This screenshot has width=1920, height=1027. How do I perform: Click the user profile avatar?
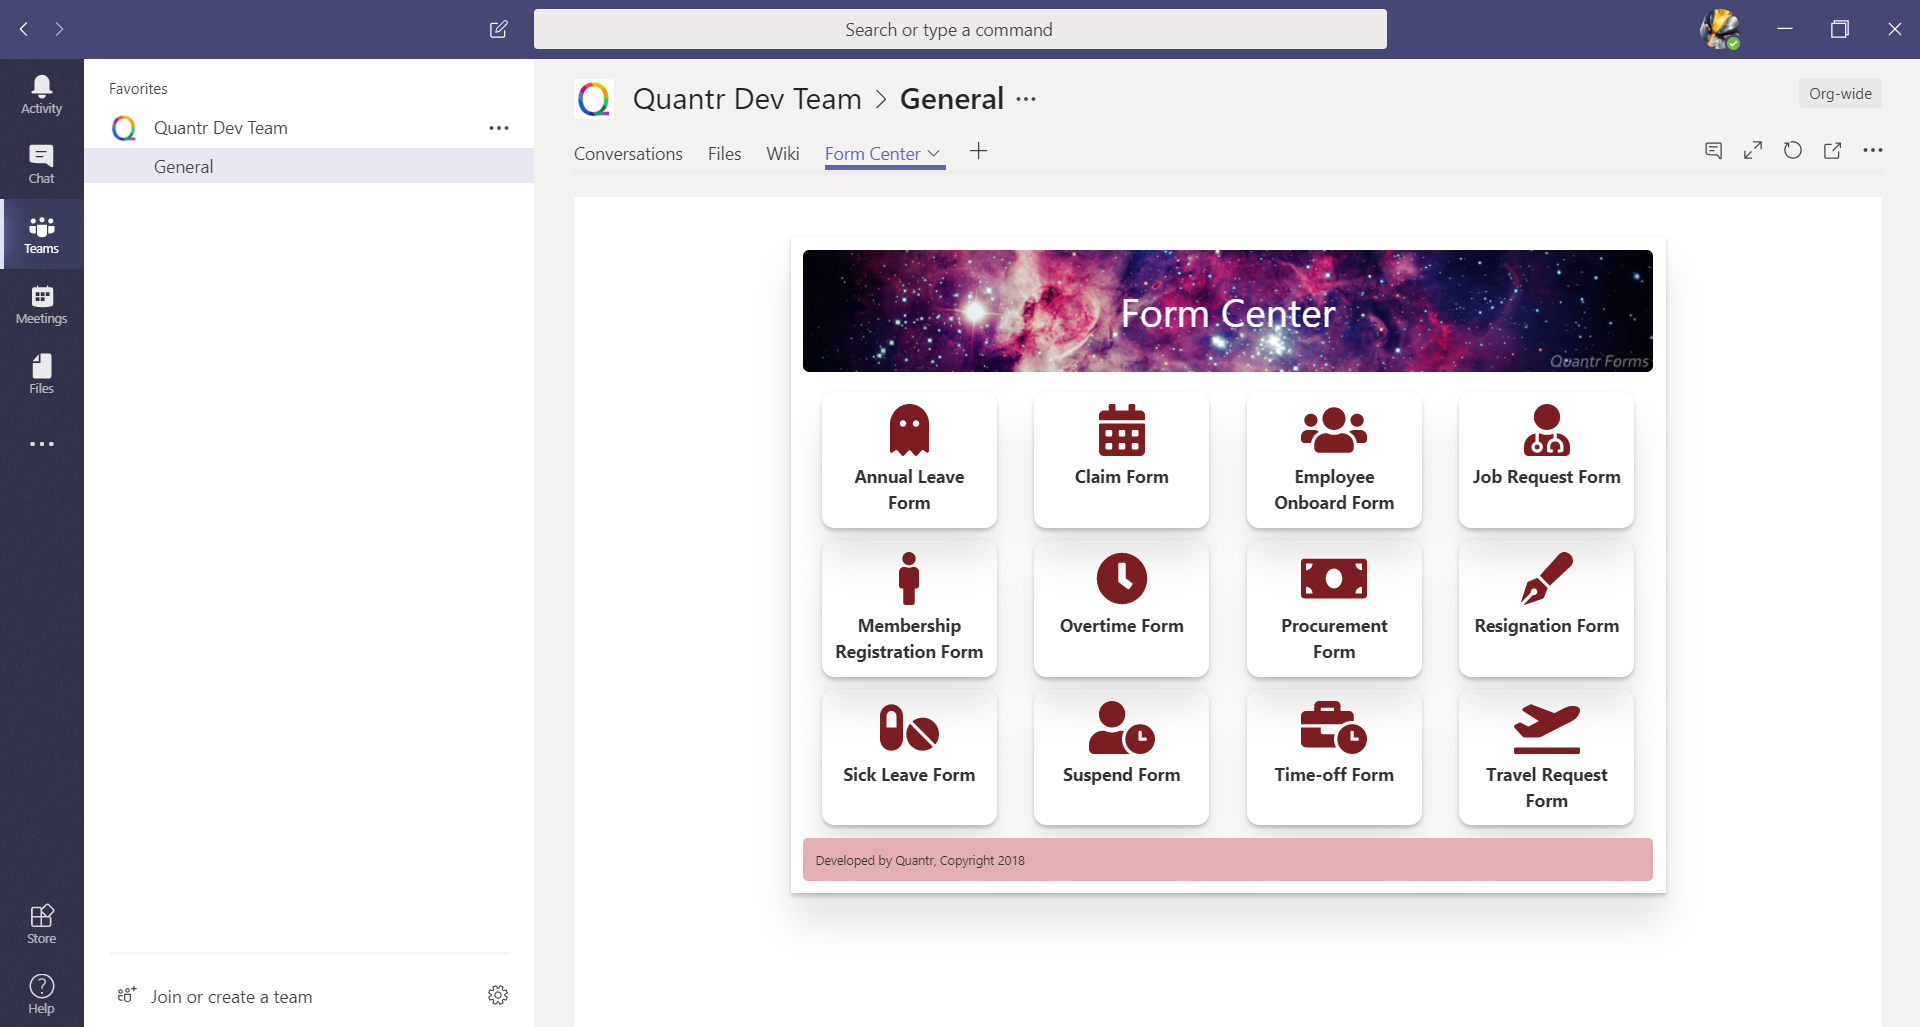pos(1720,29)
